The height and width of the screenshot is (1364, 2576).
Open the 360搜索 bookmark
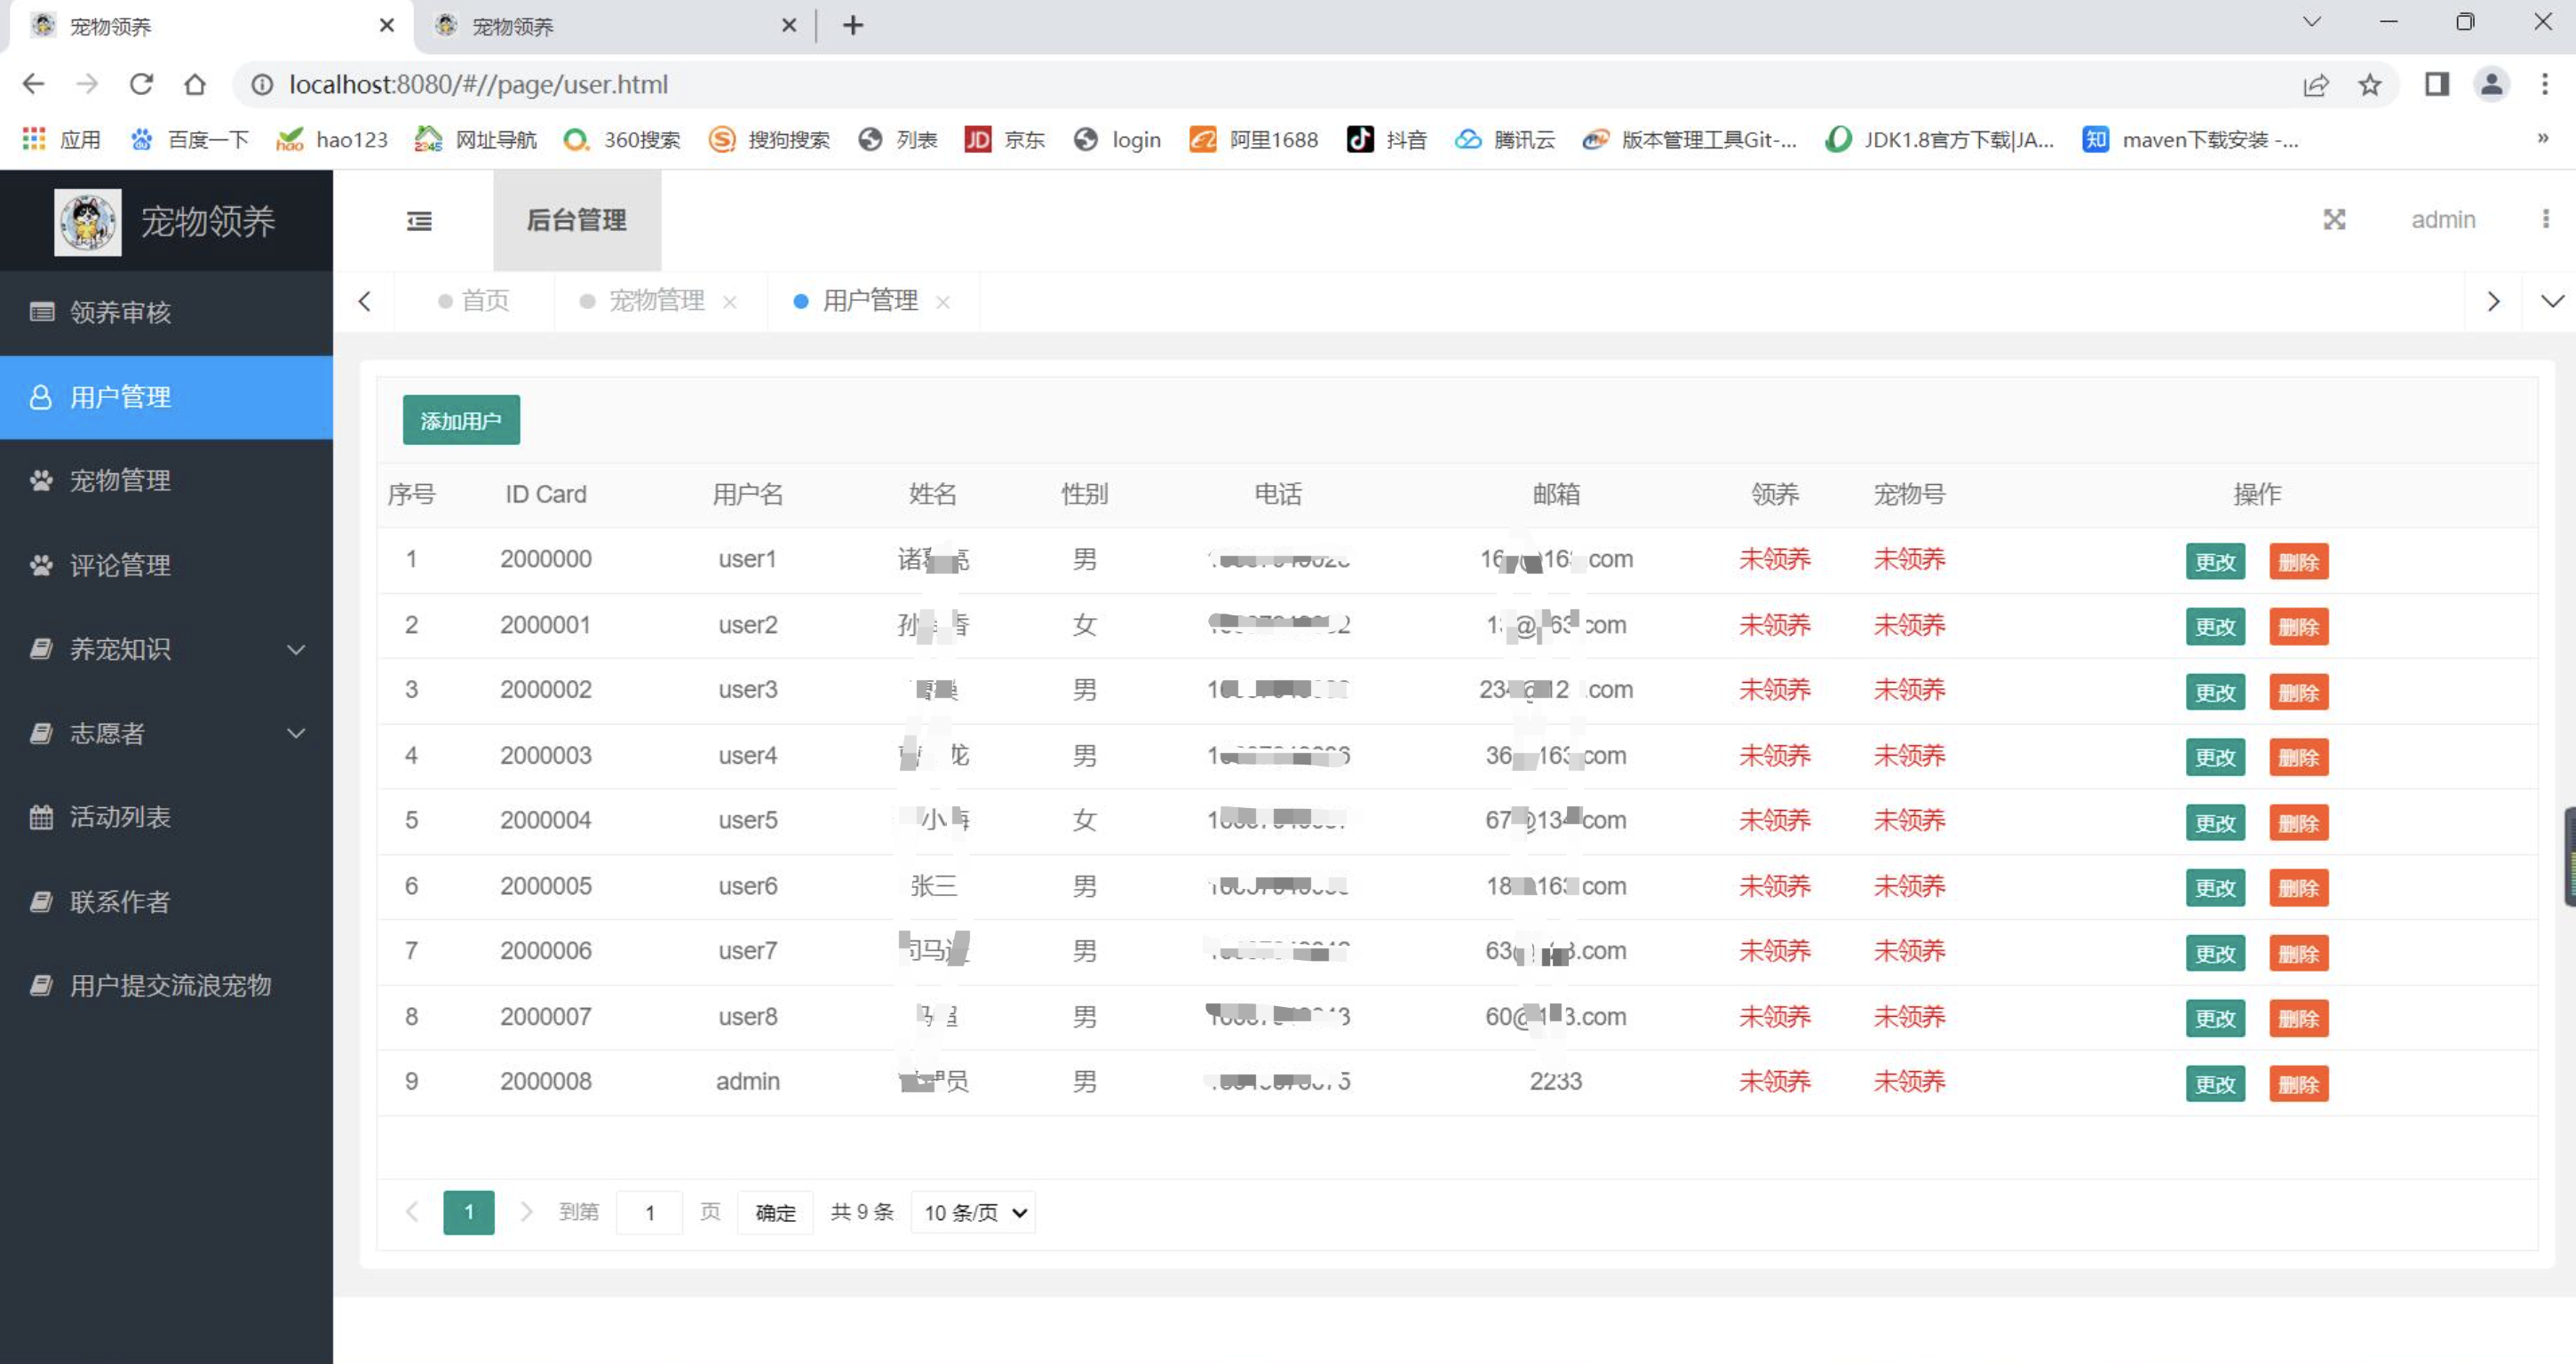tap(621, 139)
